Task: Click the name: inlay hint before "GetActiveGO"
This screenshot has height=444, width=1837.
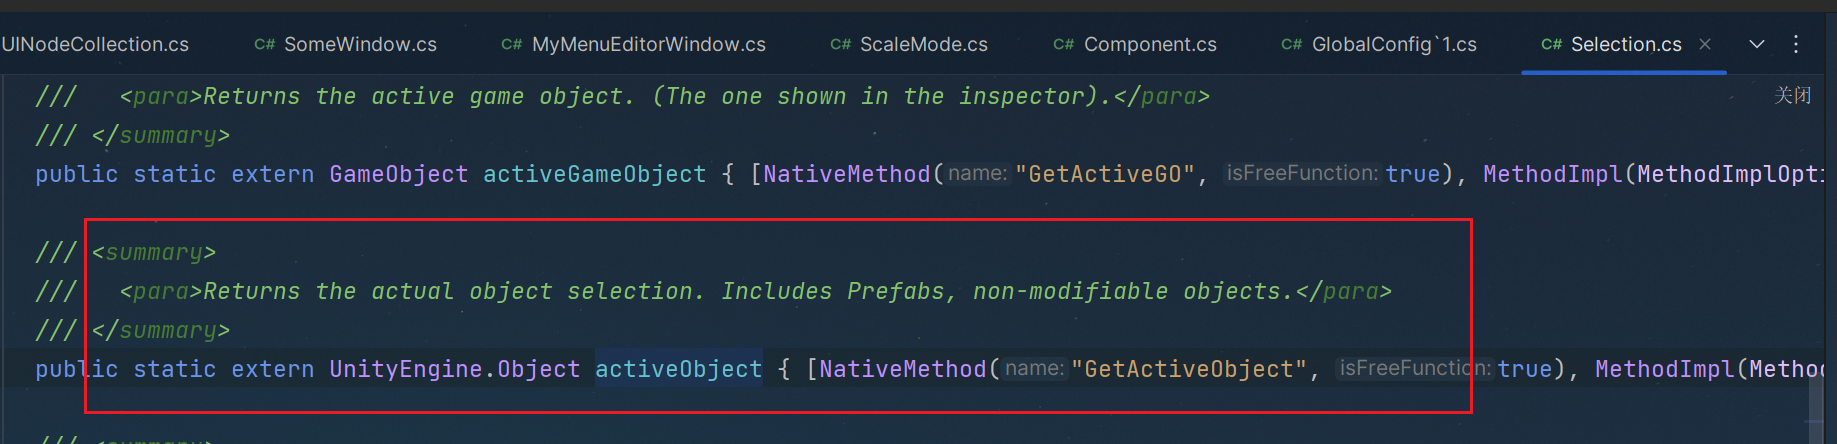Action: click(x=978, y=173)
